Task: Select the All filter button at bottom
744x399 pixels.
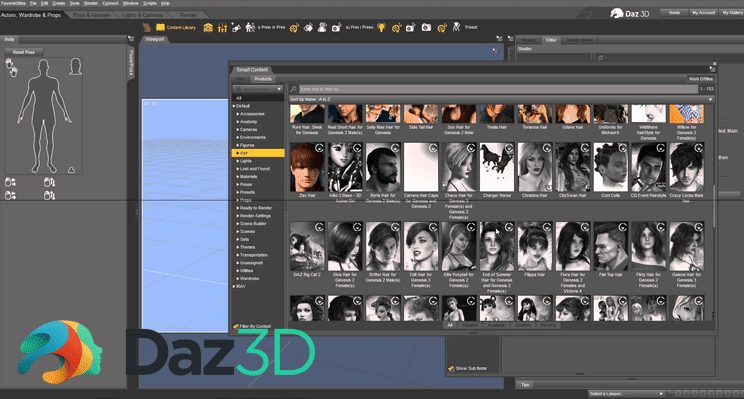Action: pyautogui.click(x=450, y=325)
